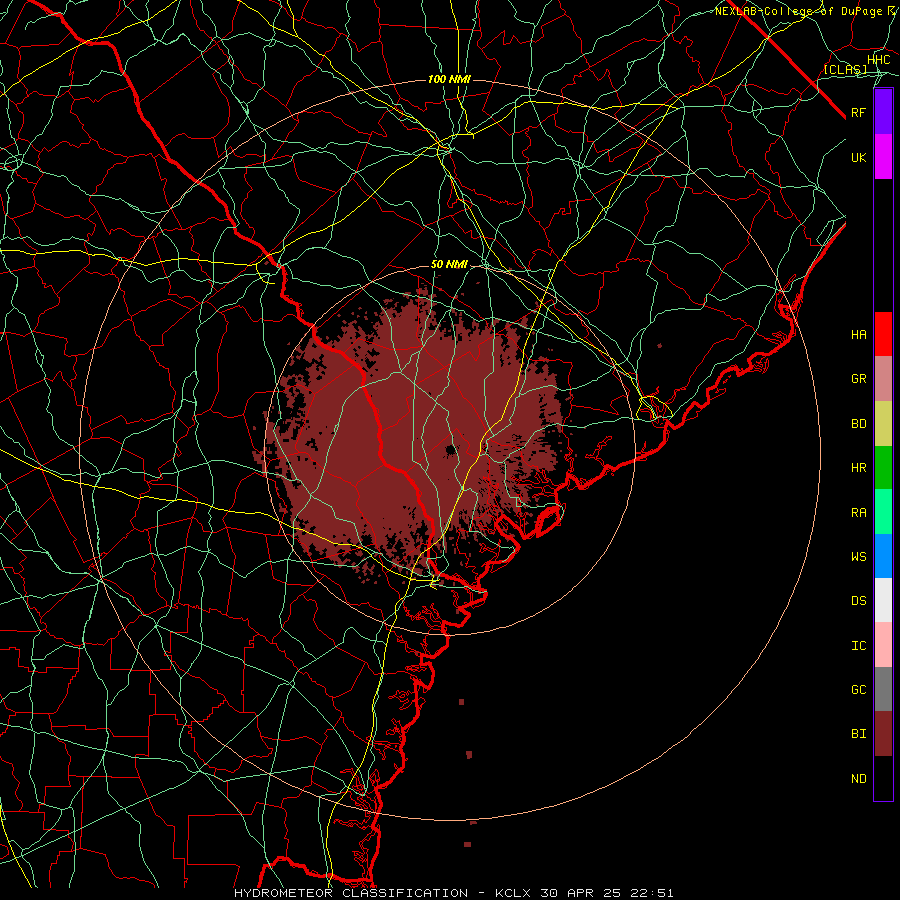Pick the HR green legend swatch
The width and height of the screenshot is (900, 900).
(883, 468)
